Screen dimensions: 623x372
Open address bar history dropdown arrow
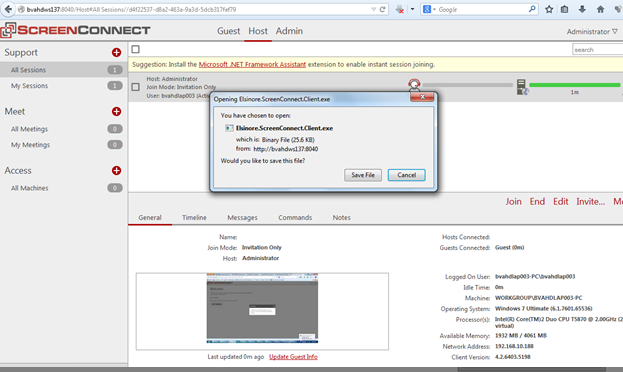pos(373,9)
